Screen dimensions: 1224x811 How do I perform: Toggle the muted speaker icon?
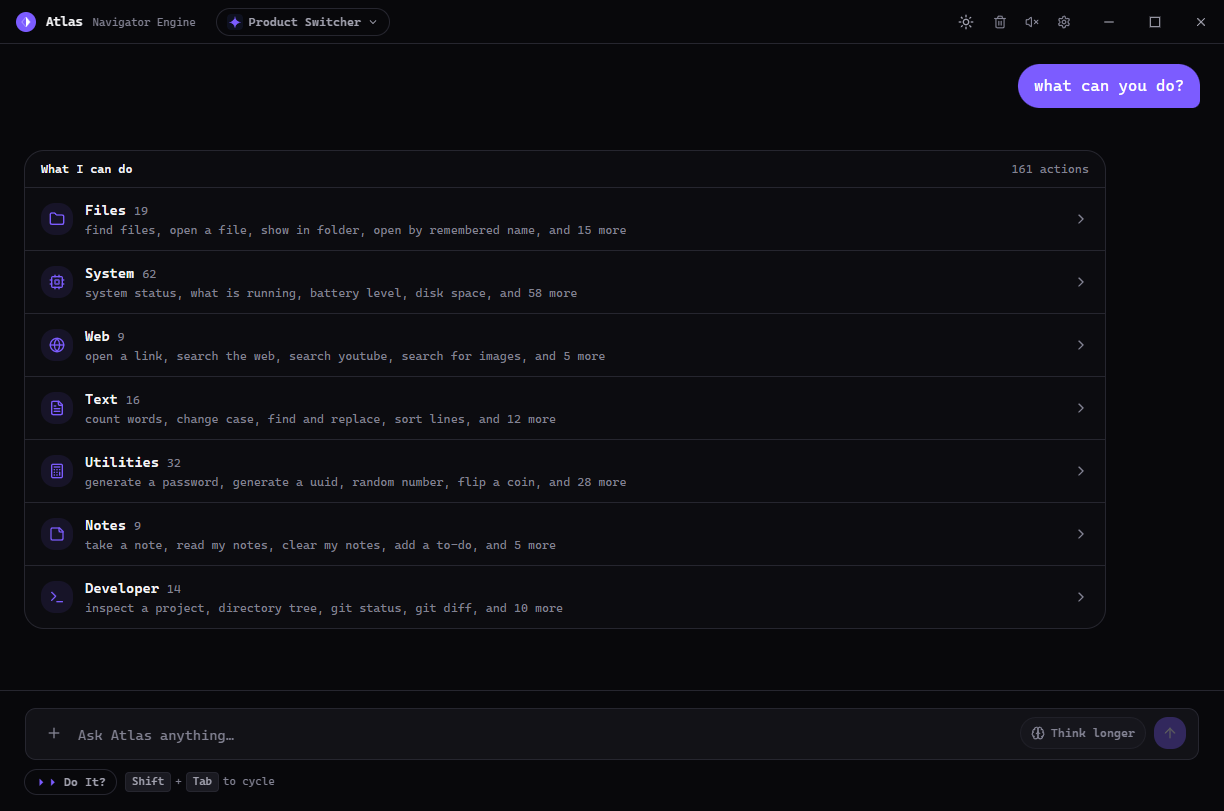pos(1032,22)
